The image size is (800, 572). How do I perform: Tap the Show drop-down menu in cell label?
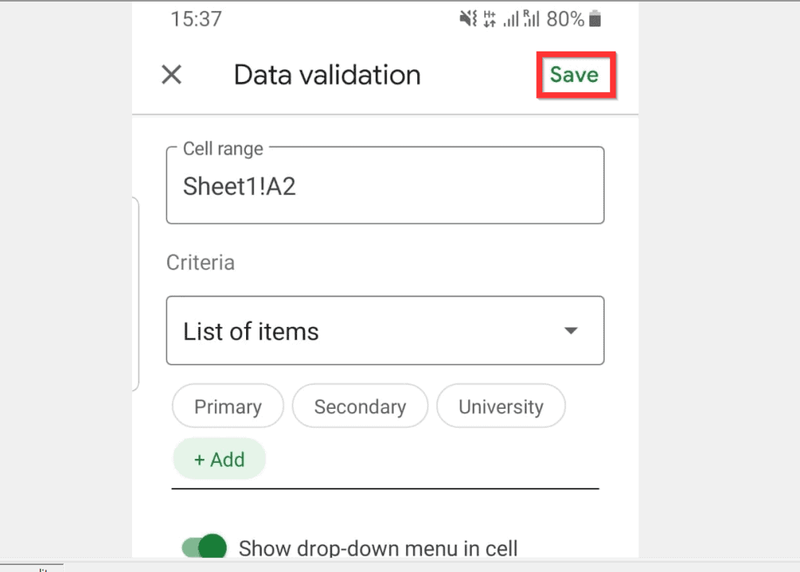click(x=378, y=549)
